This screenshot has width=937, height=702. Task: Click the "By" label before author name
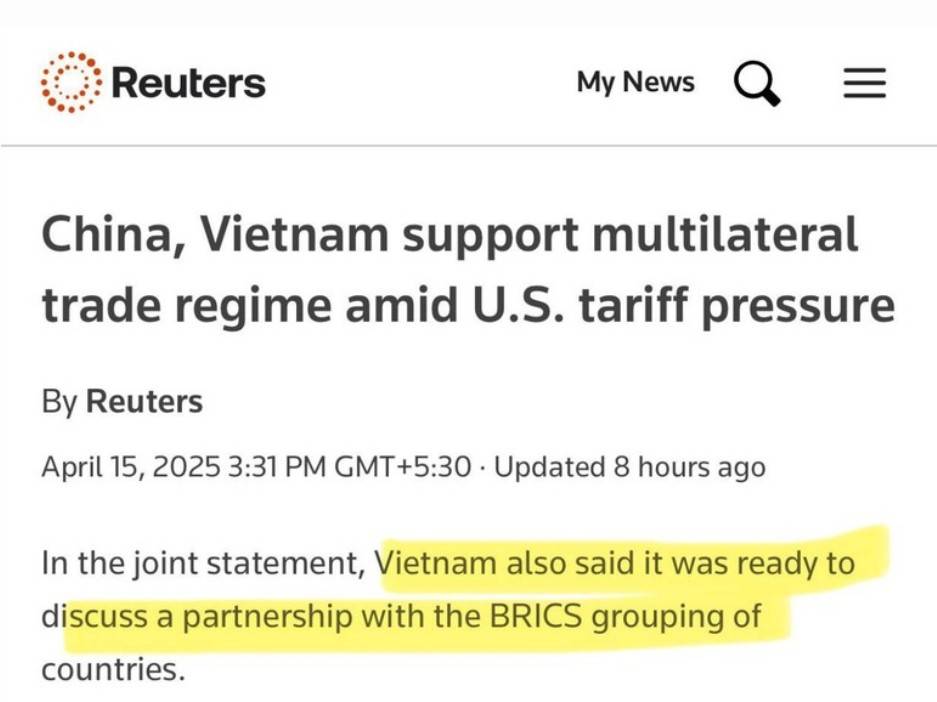tap(59, 402)
